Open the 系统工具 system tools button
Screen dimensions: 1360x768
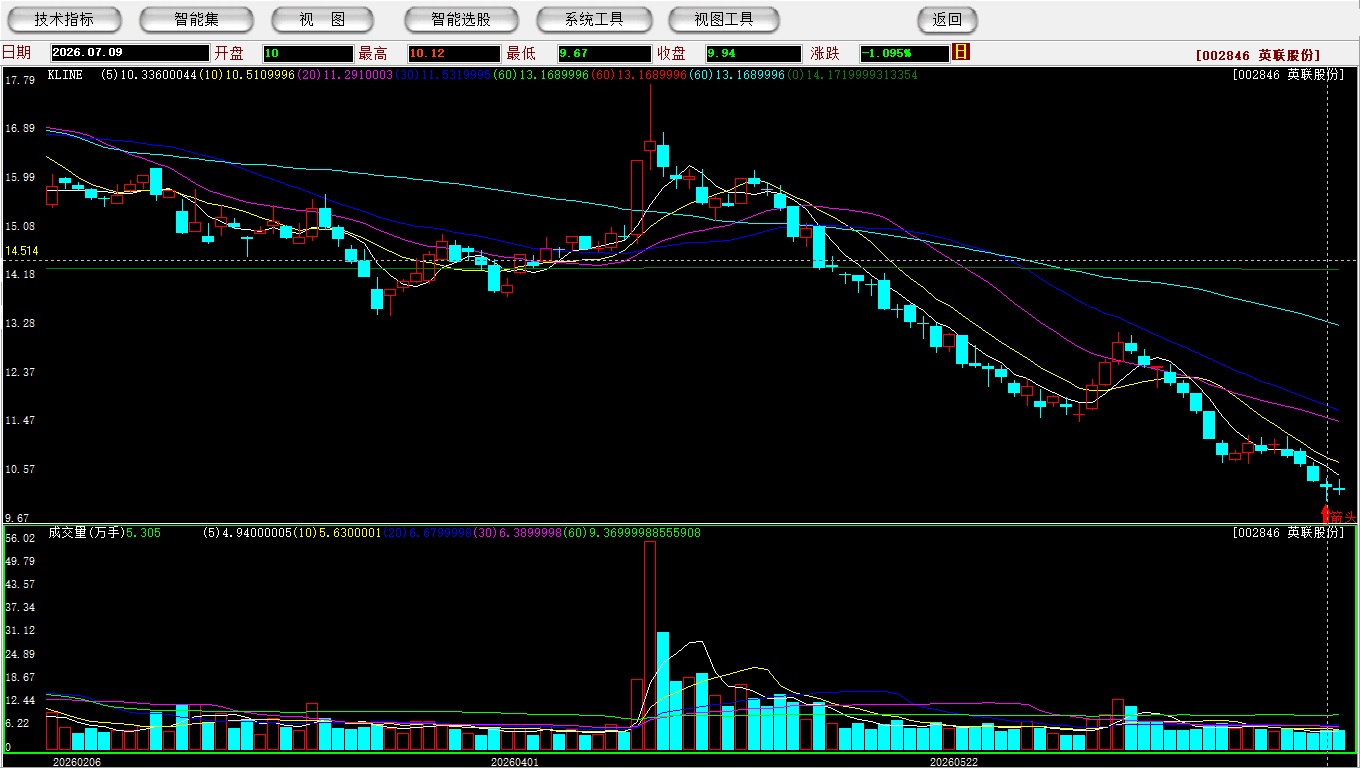[594, 19]
